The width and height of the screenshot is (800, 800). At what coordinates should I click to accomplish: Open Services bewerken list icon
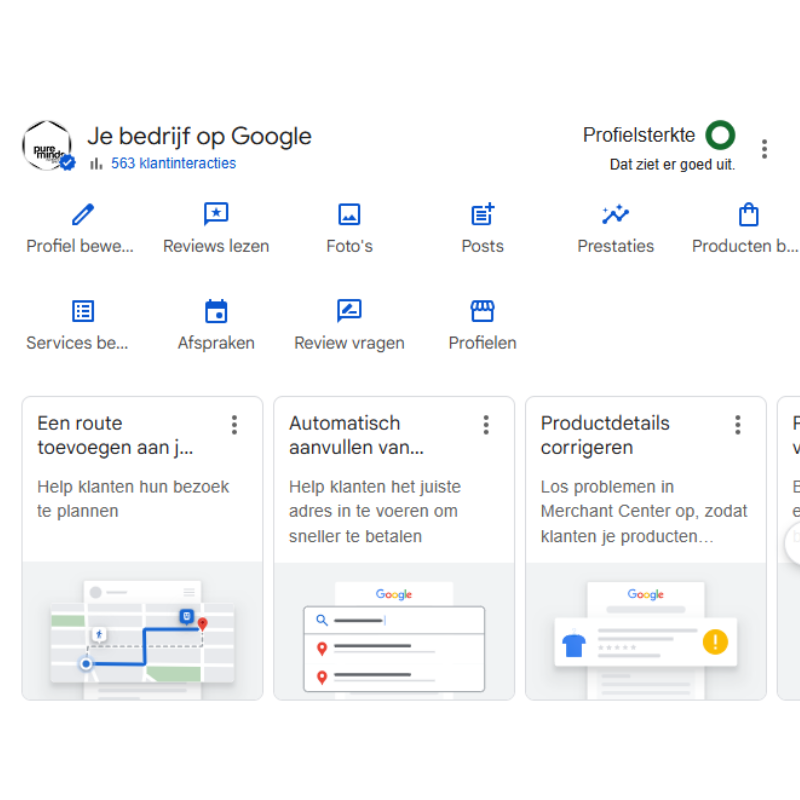[83, 311]
